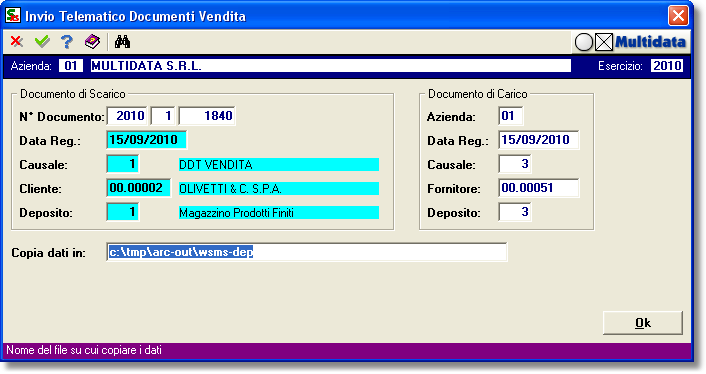The width and height of the screenshot is (706, 374).
Task: Open the purple manual book icon
Action: point(92,42)
